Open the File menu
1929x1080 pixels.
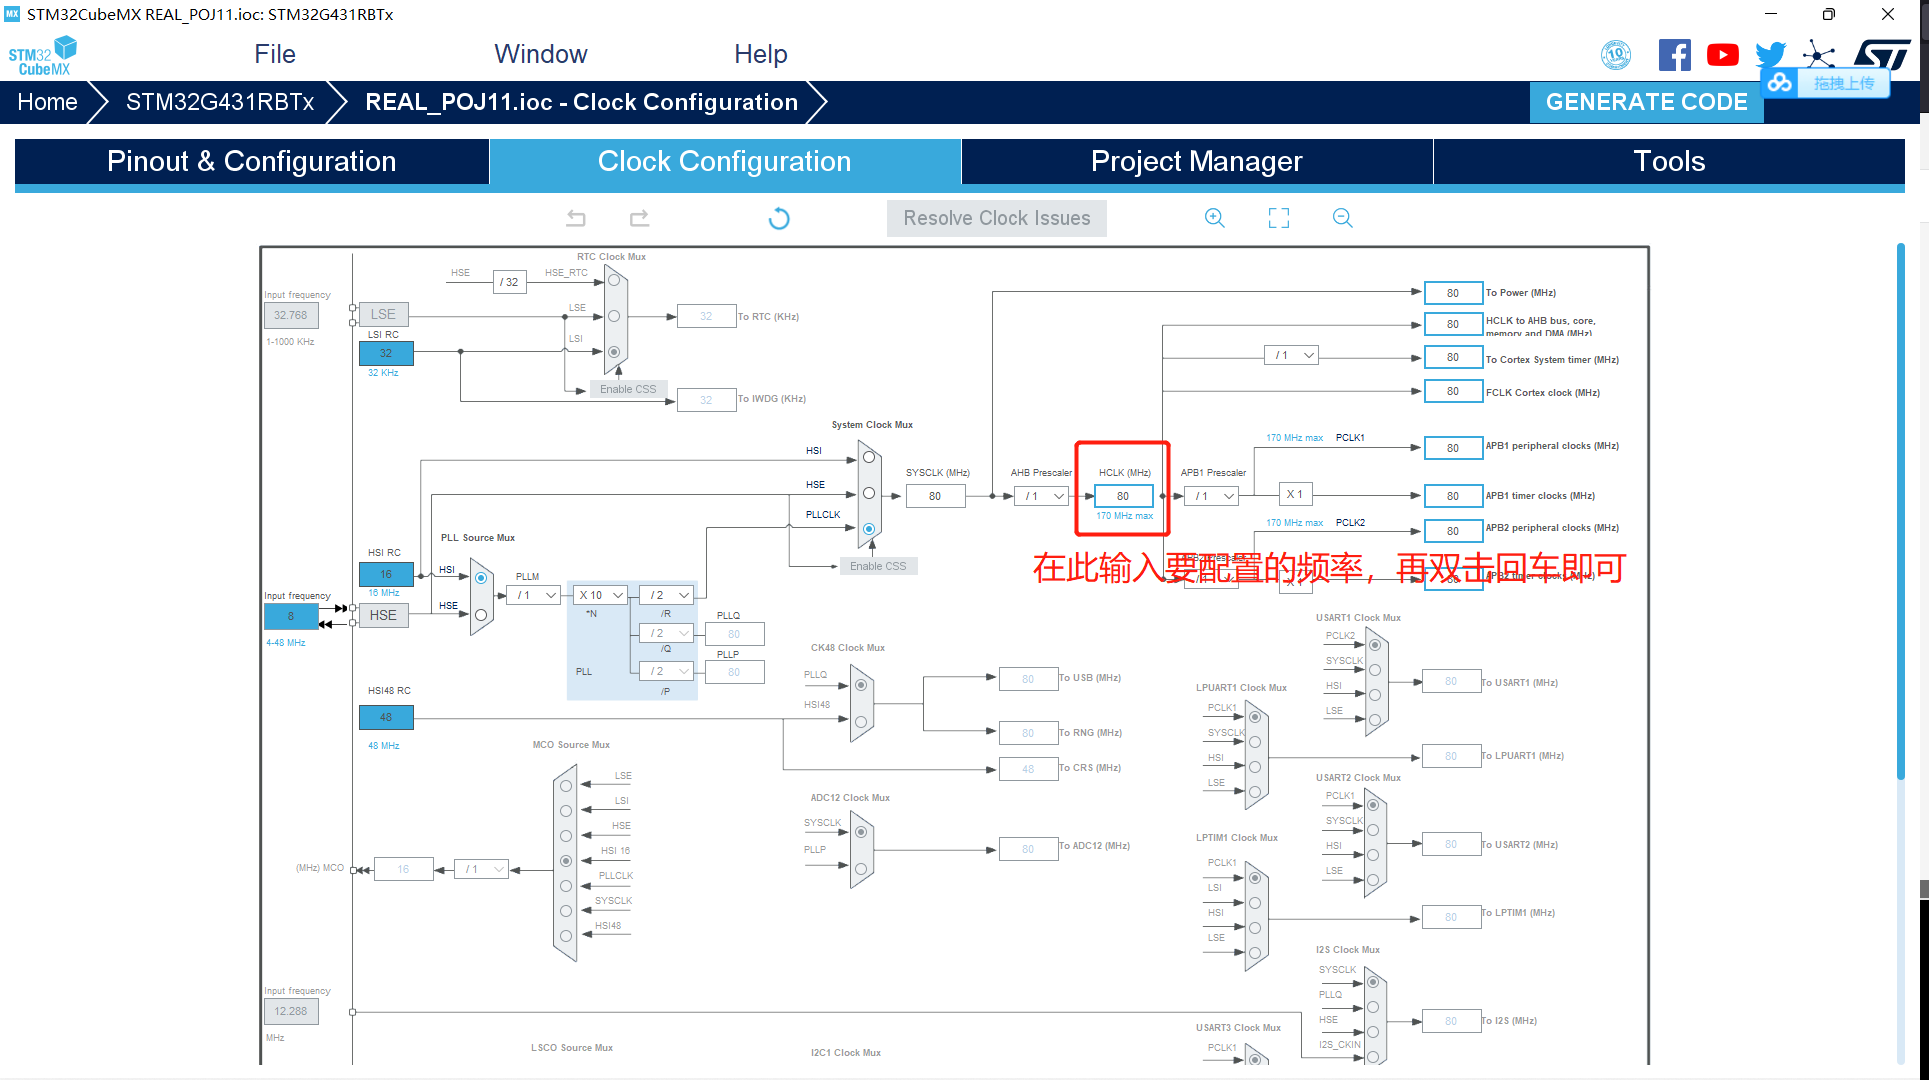[x=274, y=54]
